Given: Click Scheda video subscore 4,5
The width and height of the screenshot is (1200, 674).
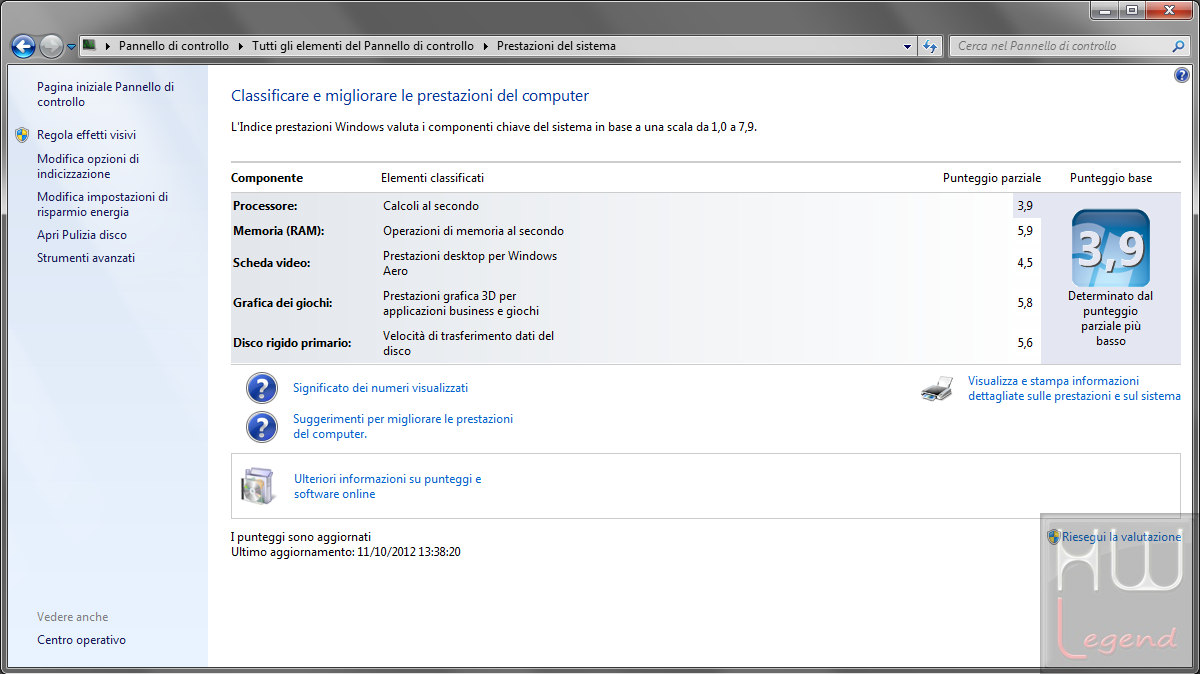Looking at the screenshot, I should [x=1025, y=264].
